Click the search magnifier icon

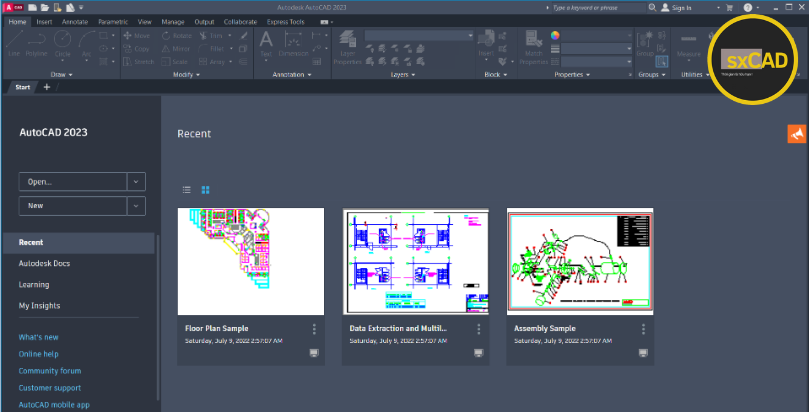pyautogui.click(x=652, y=7)
